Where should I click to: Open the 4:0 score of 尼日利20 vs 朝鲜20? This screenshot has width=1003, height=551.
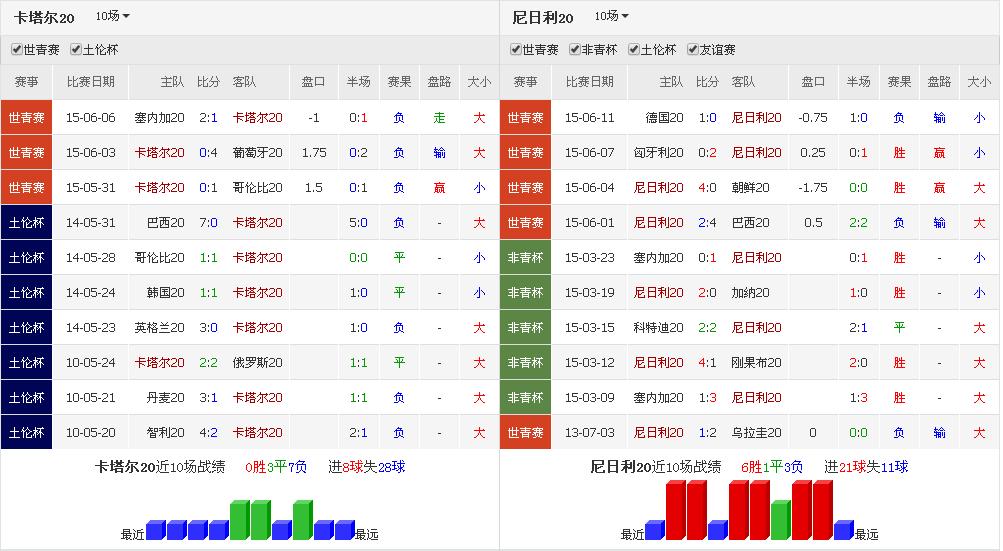pos(707,188)
